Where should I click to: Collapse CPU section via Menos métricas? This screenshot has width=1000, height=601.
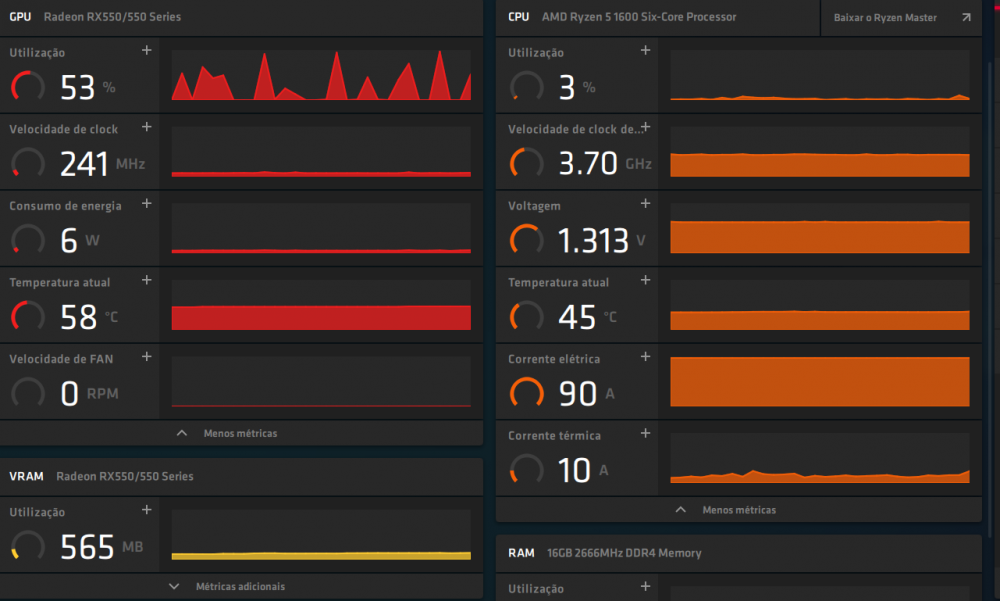click(727, 510)
